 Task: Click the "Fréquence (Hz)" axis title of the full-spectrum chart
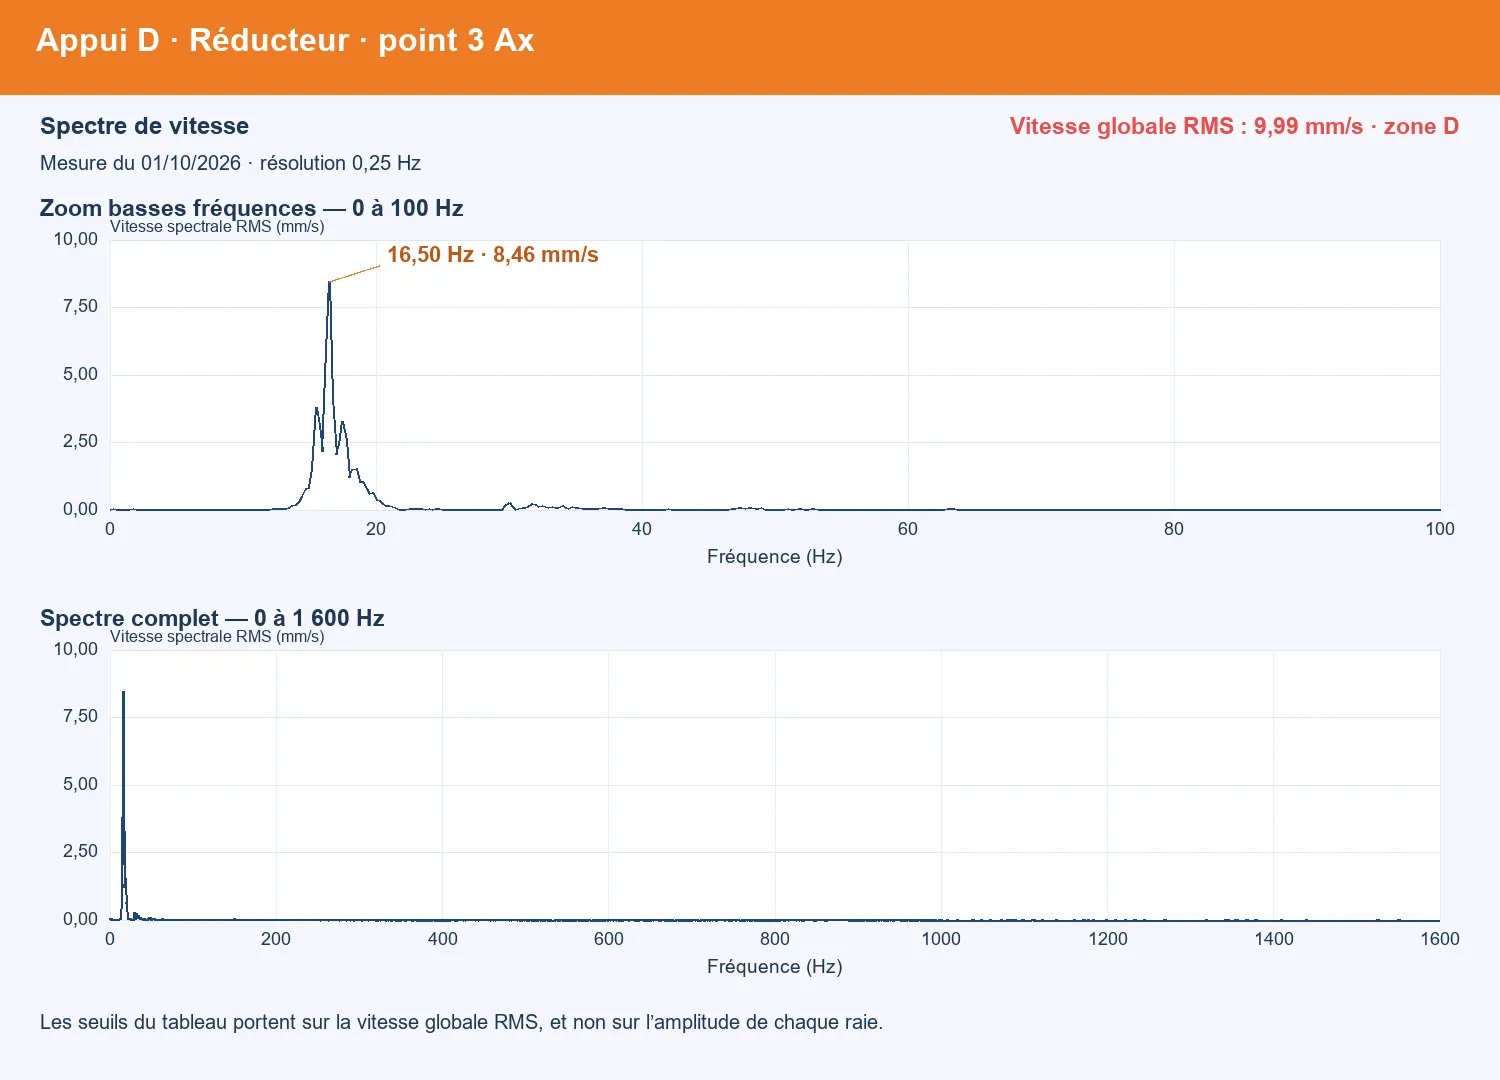pos(775,967)
